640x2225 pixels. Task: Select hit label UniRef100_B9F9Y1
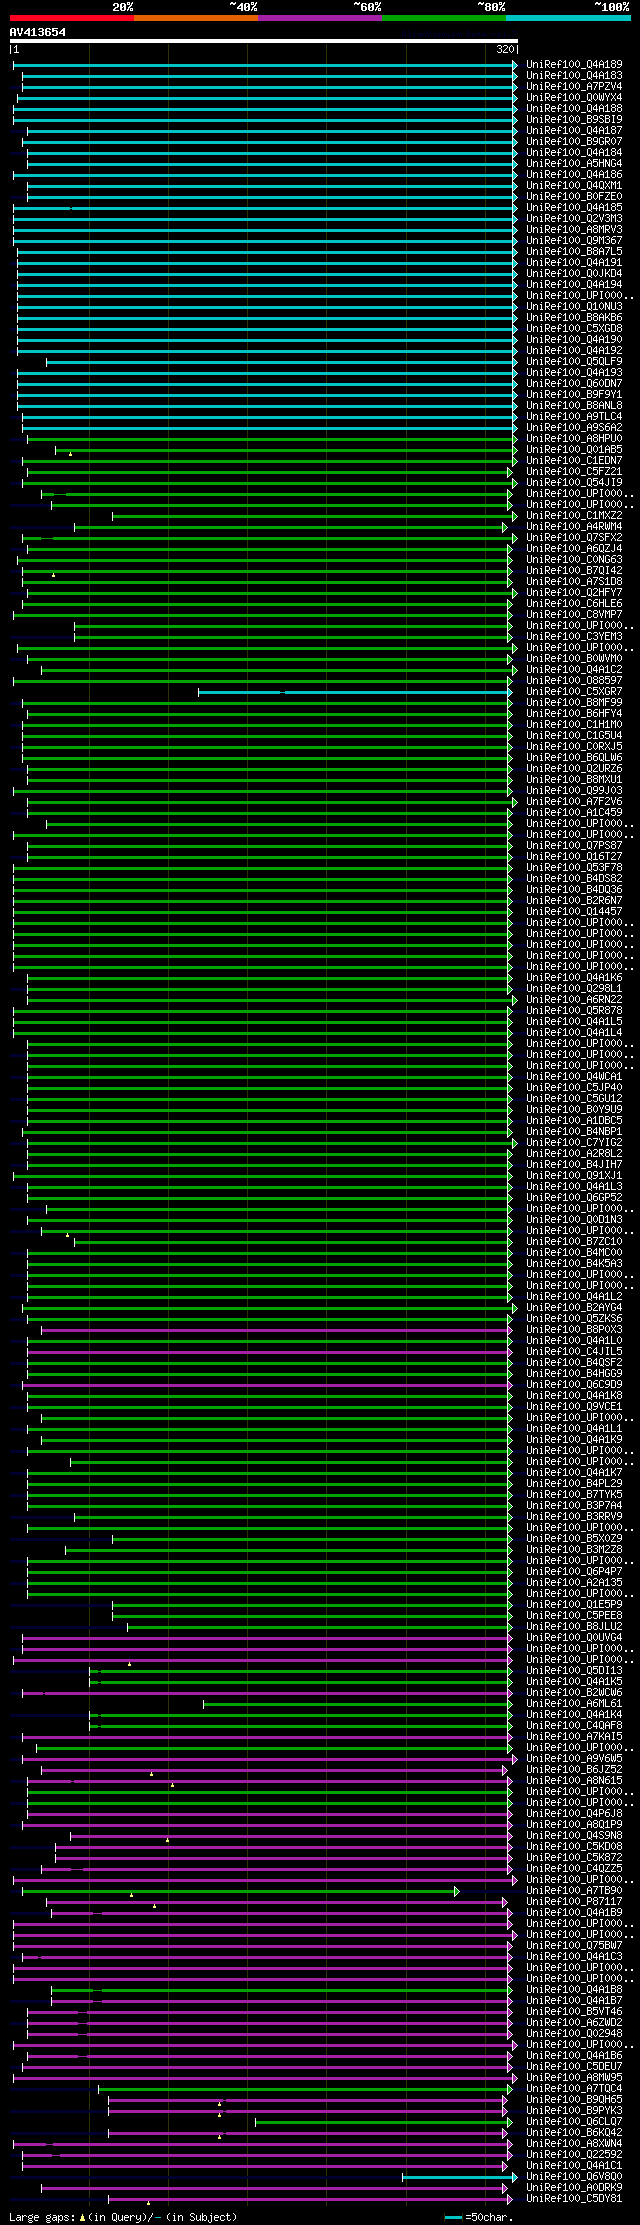[x=574, y=395]
